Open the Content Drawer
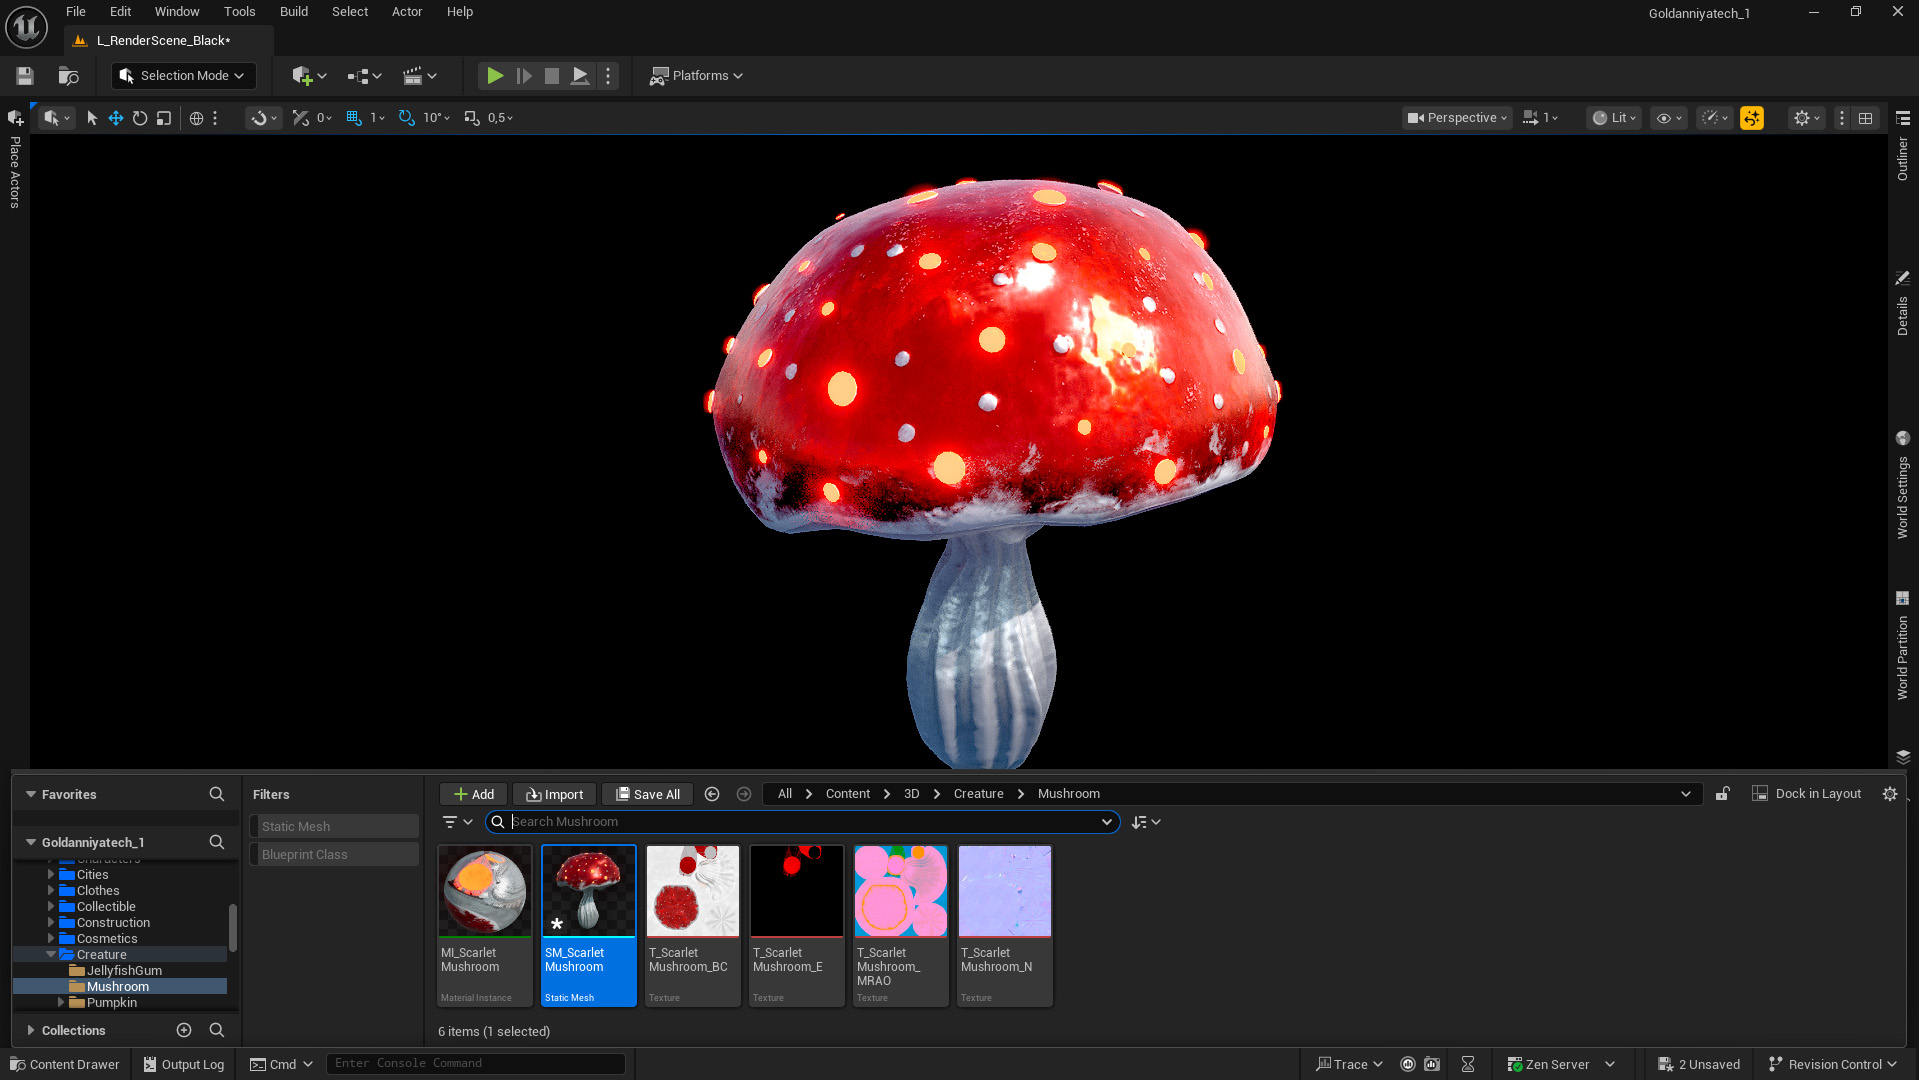Viewport: 1919px width, 1080px height. coord(64,1064)
